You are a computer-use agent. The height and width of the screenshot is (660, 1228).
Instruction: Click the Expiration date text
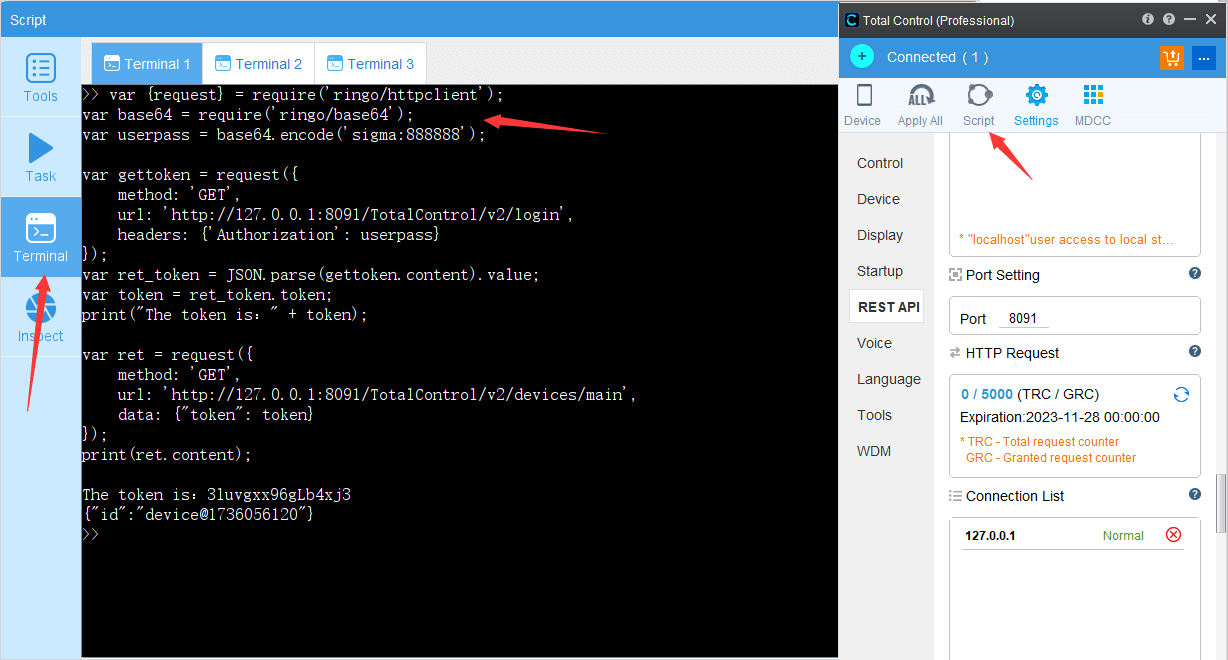[x=1060, y=418]
